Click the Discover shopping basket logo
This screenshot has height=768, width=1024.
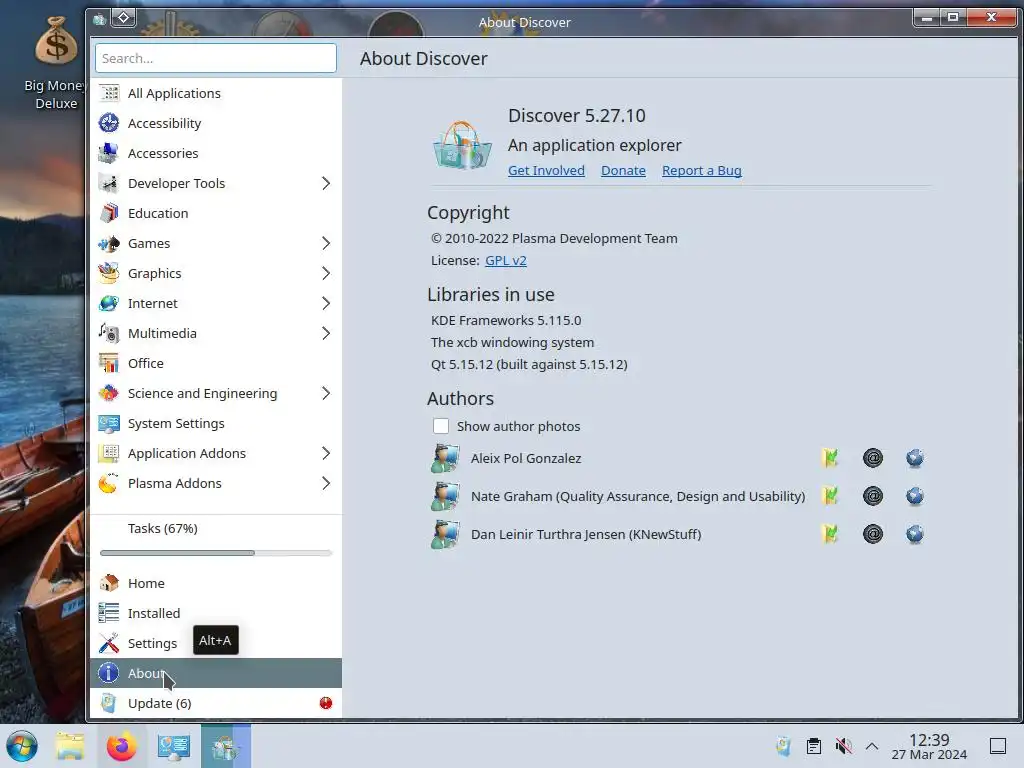tap(462, 145)
